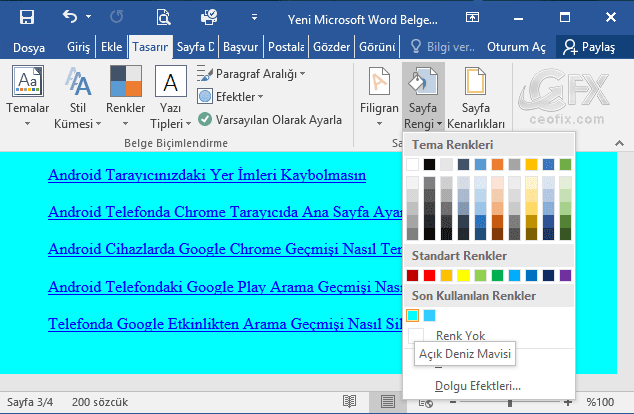Save the document with the floppy disk icon
This screenshot has height=414, width=634.
pyautogui.click(x=27, y=17)
